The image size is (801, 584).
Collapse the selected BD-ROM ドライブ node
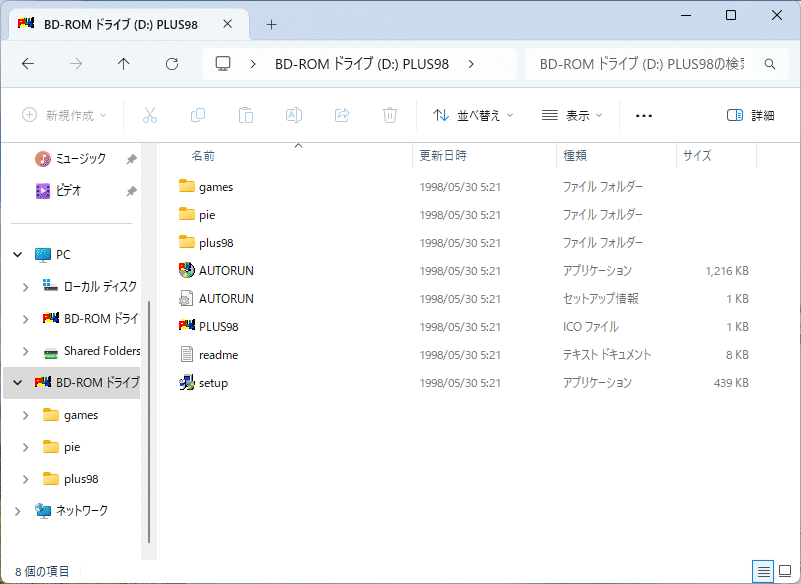click(18, 382)
